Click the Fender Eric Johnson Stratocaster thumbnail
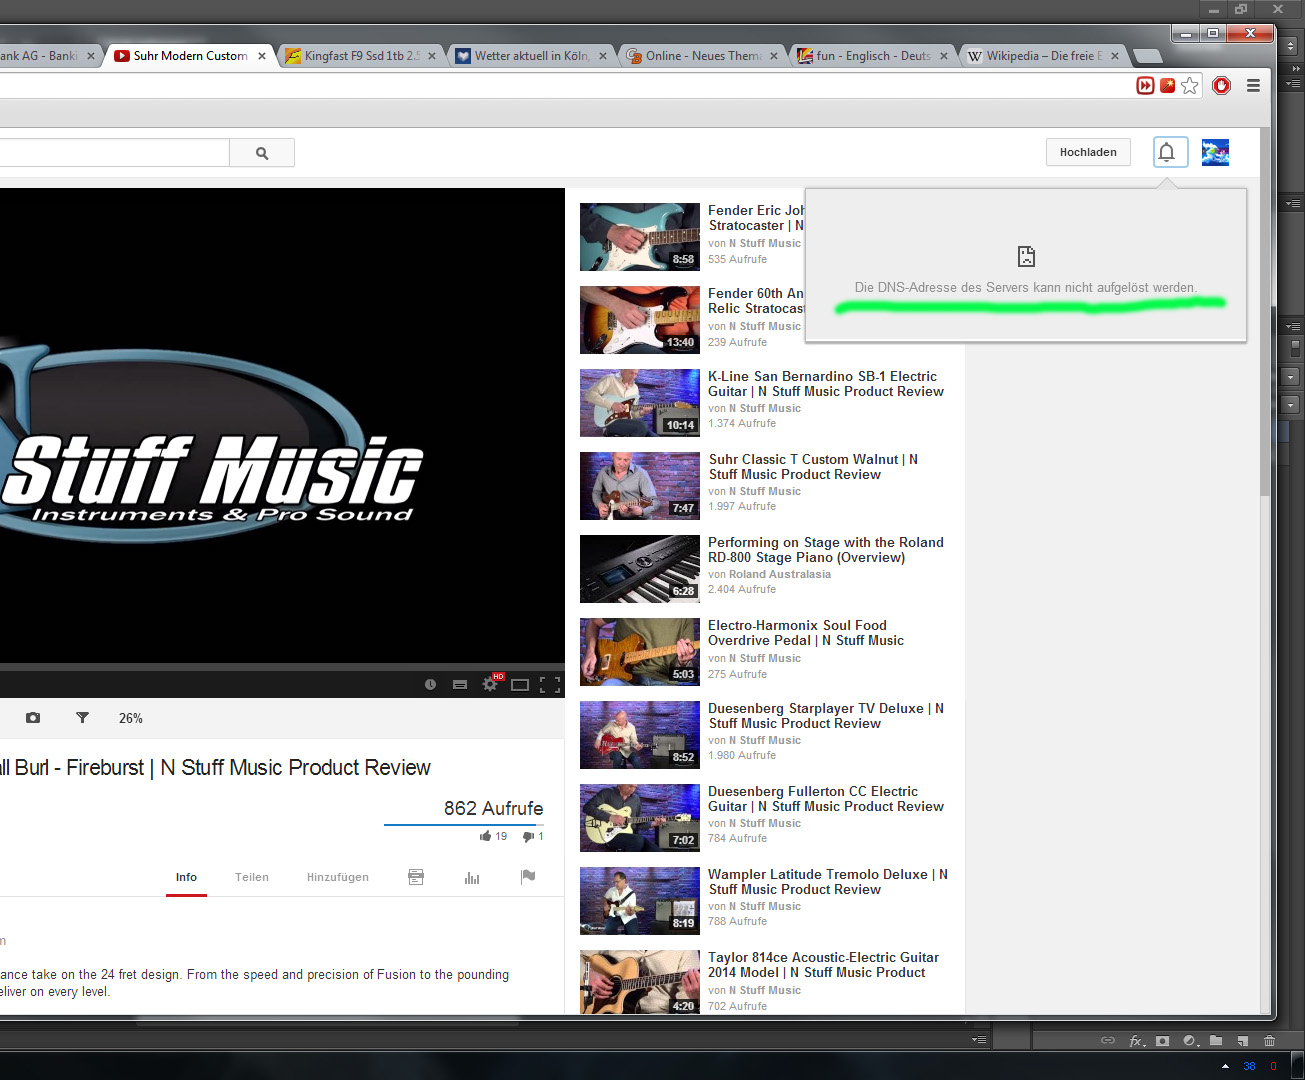 click(640, 237)
